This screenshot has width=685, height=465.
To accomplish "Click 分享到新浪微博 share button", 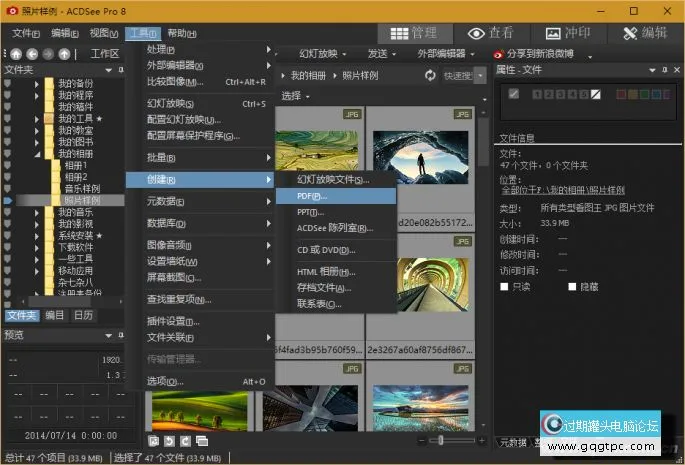I will [541, 53].
